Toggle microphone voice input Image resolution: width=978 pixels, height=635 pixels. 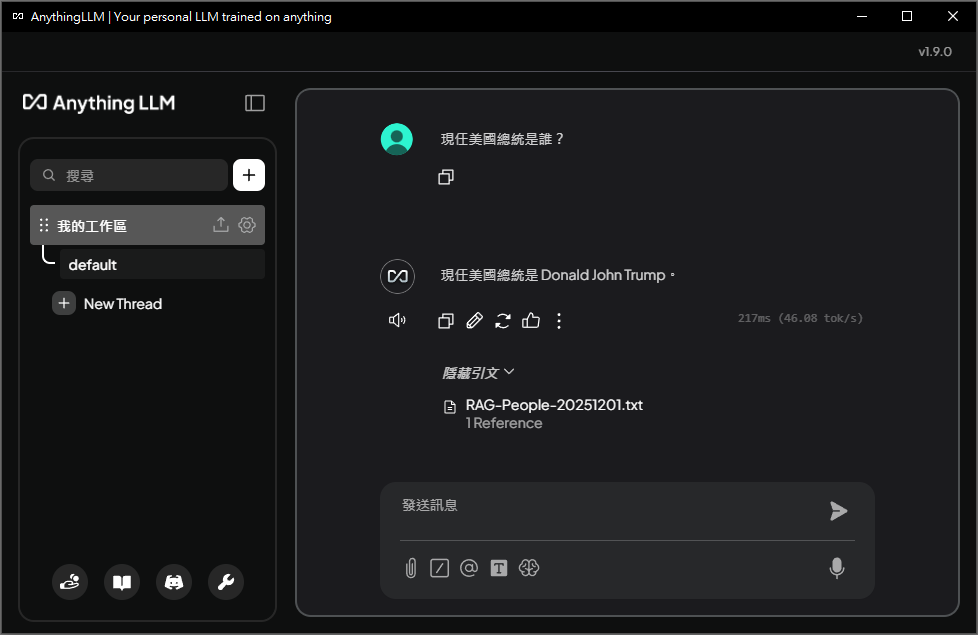(837, 568)
